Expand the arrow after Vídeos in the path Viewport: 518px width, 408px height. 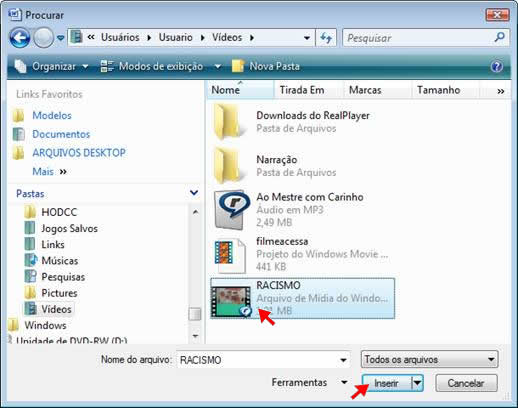pos(252,38)
